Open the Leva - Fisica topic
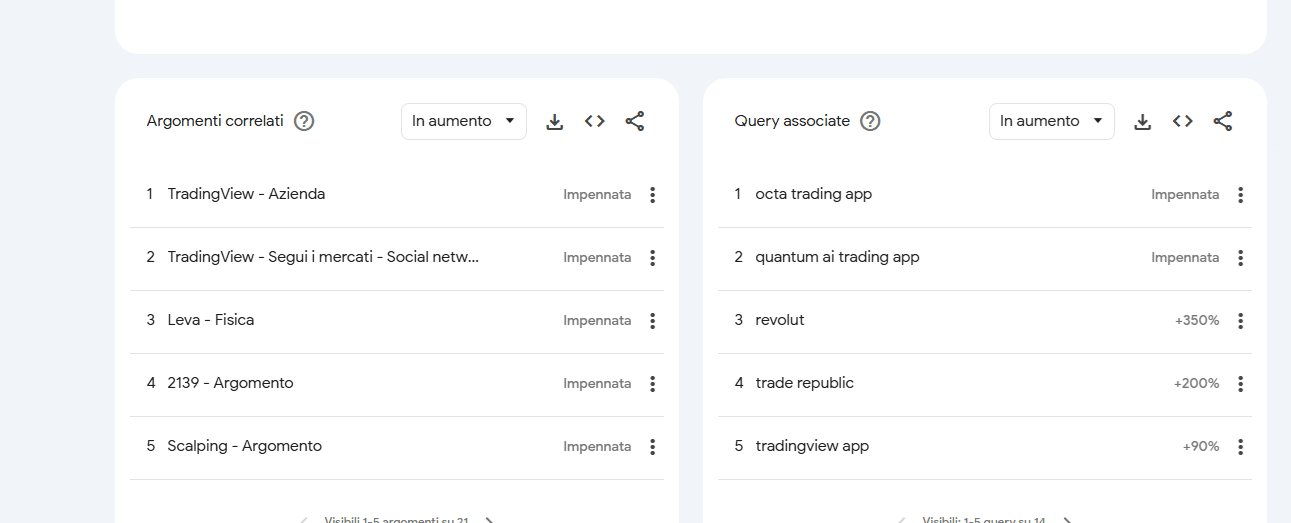 (211, 320)
